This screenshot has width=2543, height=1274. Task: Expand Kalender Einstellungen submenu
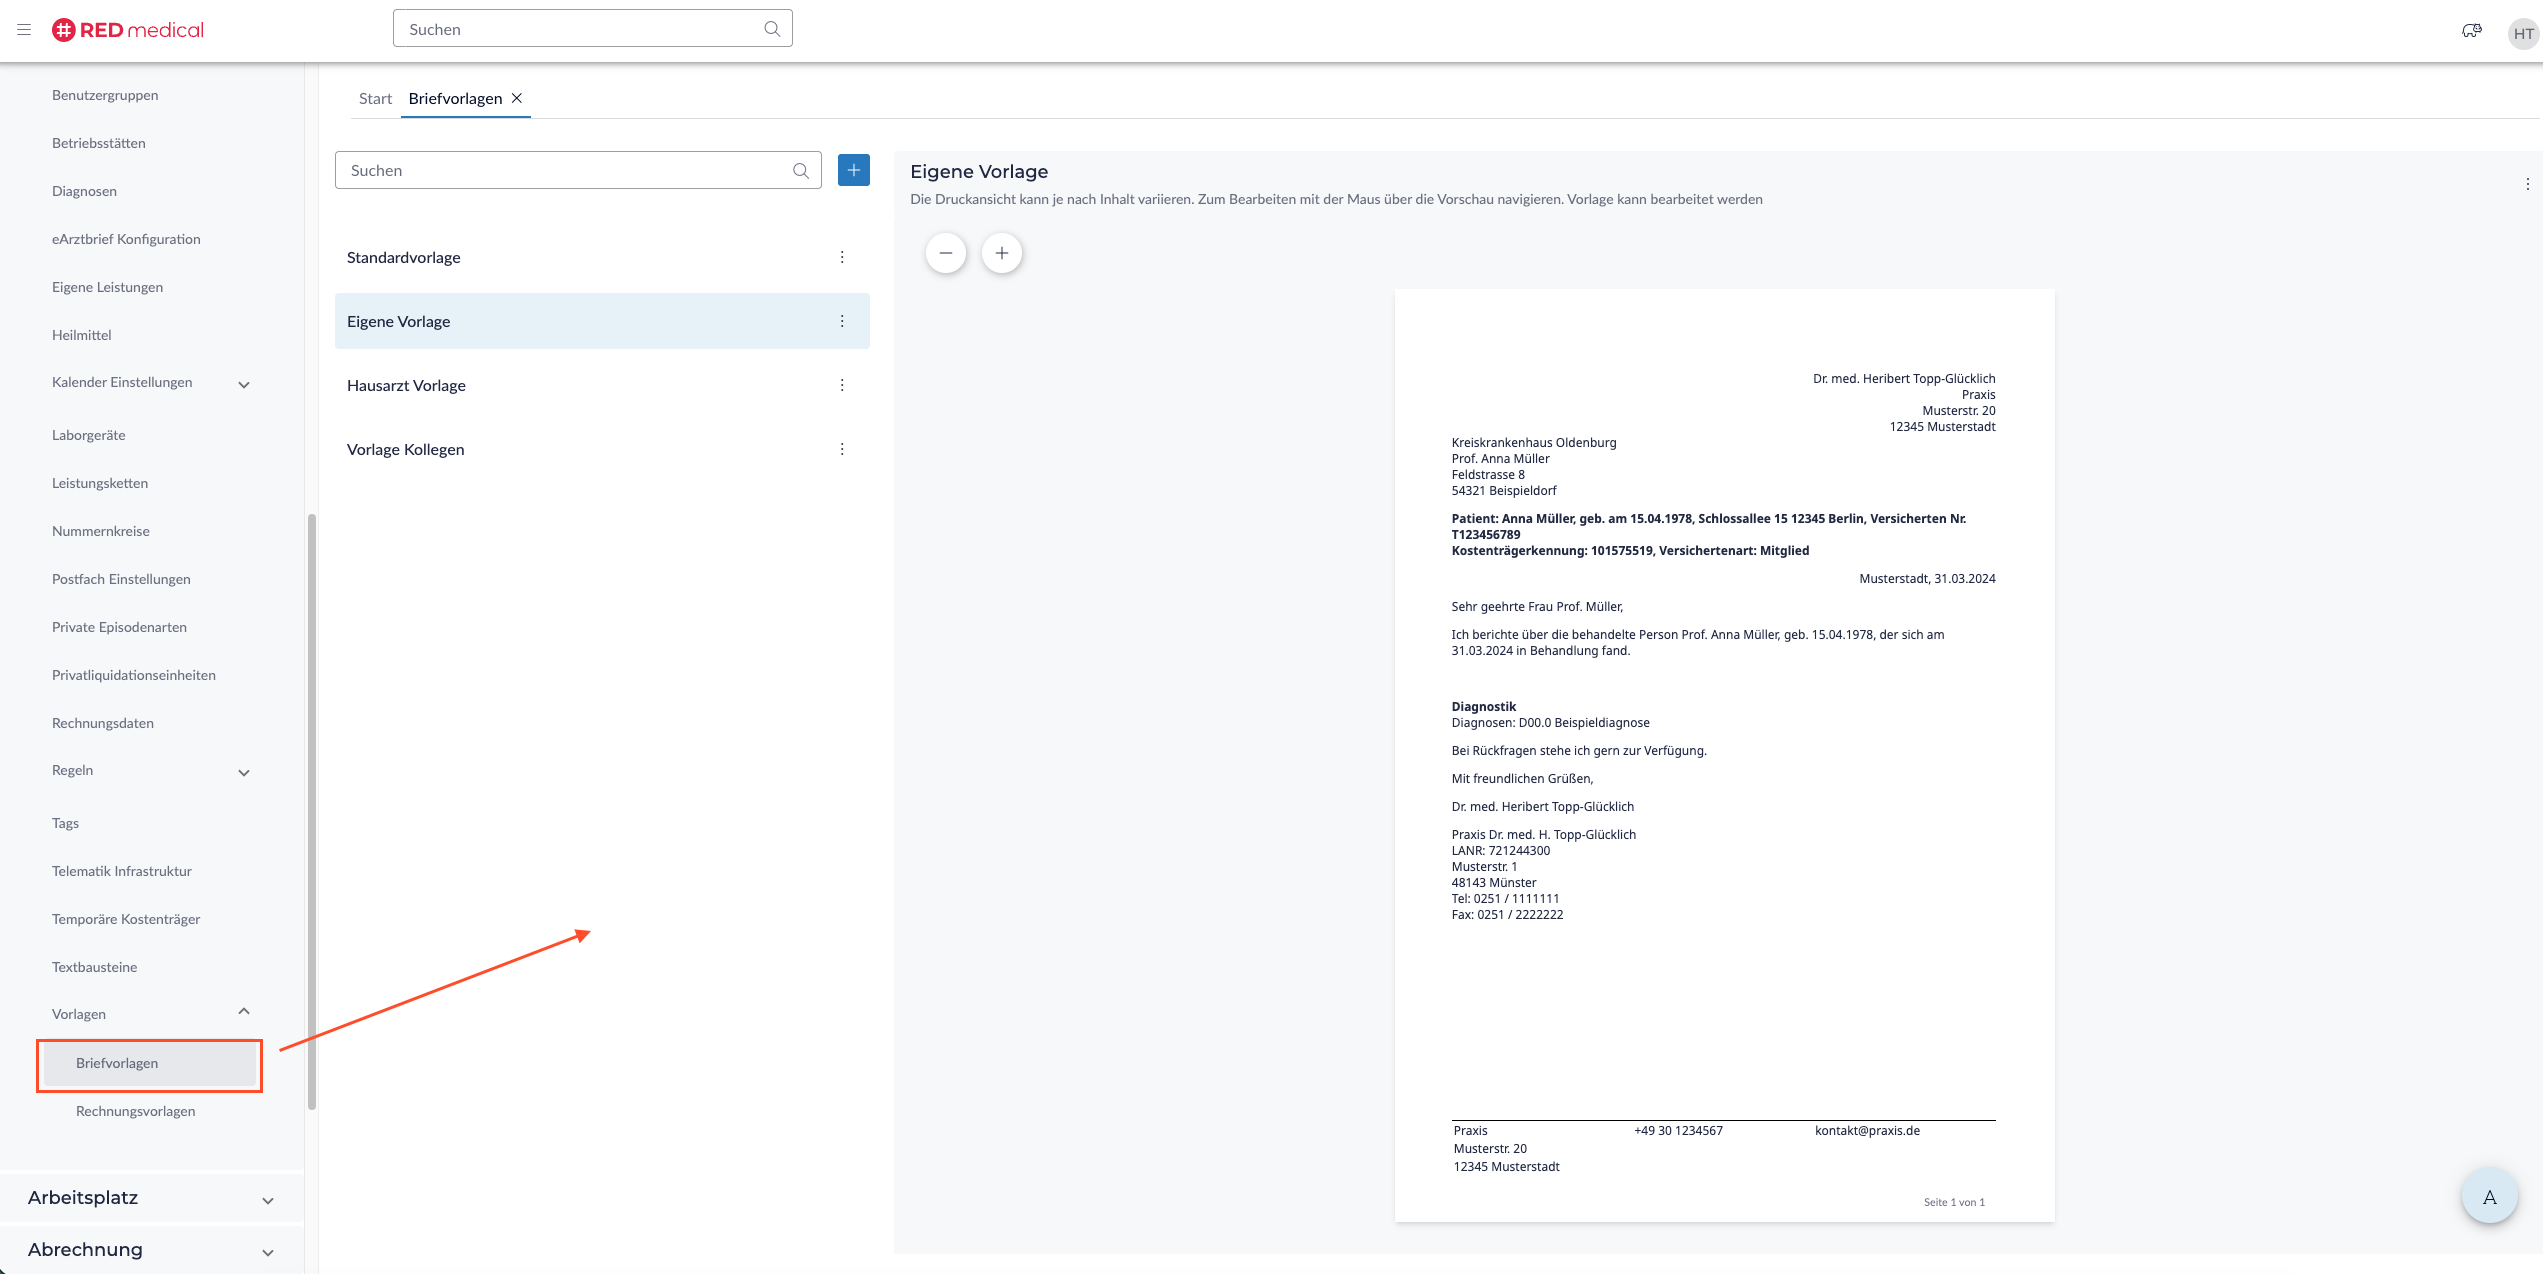tap(244, 384)
